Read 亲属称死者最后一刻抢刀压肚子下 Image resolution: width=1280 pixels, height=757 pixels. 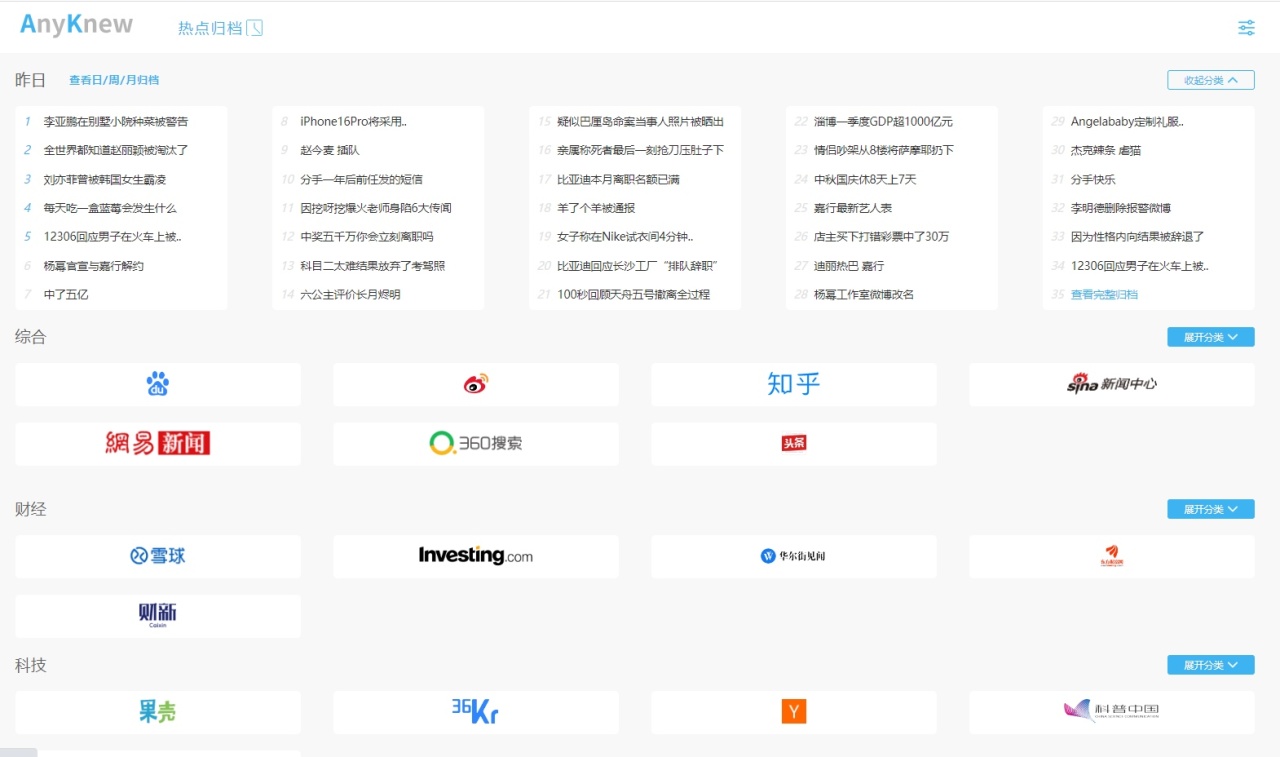(640, 150)
